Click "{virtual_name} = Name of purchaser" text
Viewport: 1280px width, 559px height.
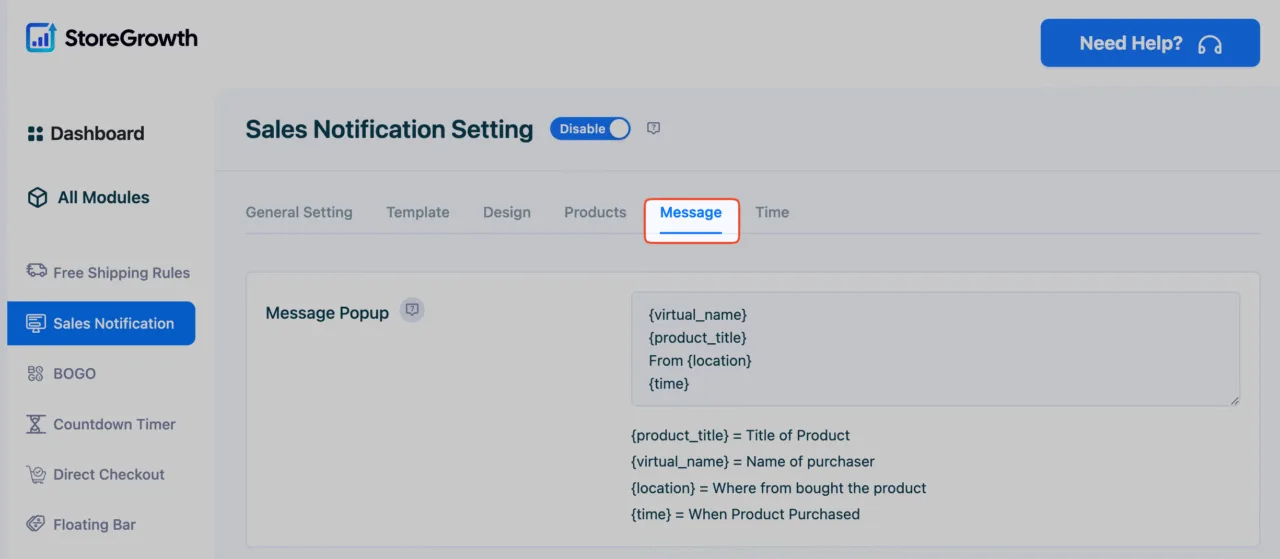pyautogui.click(x=753, y=462)
